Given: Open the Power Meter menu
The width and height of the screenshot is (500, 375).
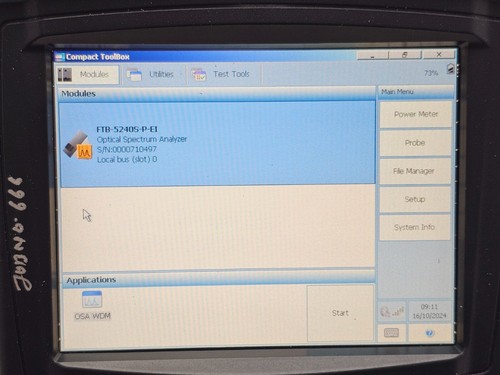Looking at the screenshot, I should 416,114.
